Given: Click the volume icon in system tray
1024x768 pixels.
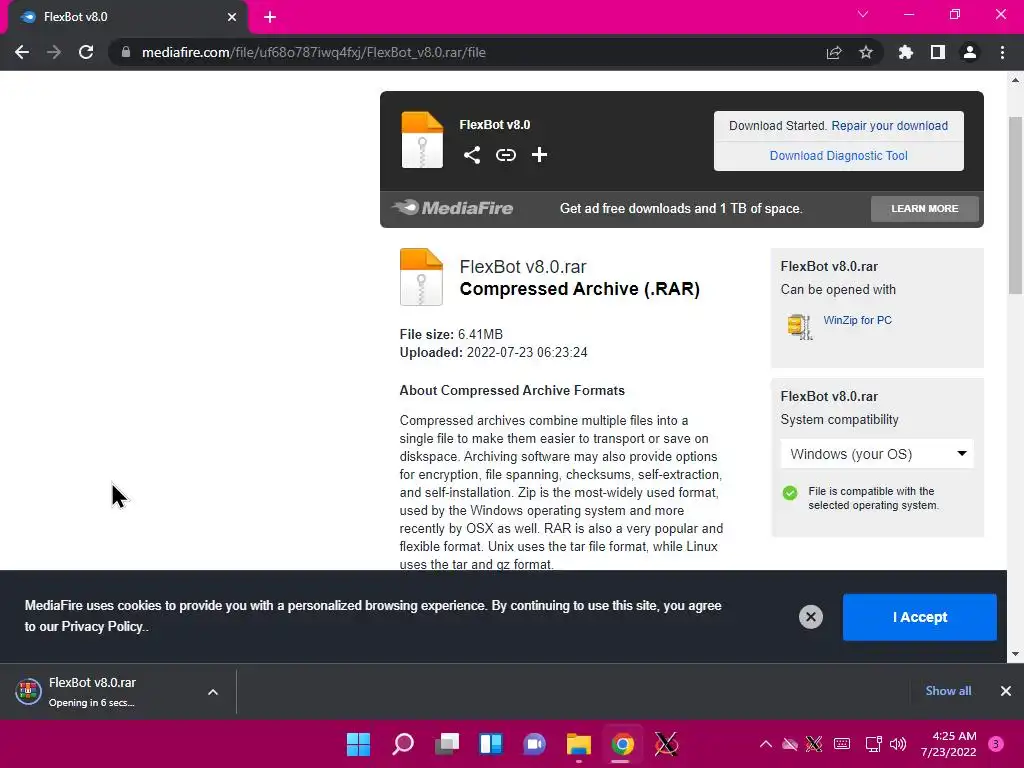Looking at the screenshot, I should [x=898, y=744].
